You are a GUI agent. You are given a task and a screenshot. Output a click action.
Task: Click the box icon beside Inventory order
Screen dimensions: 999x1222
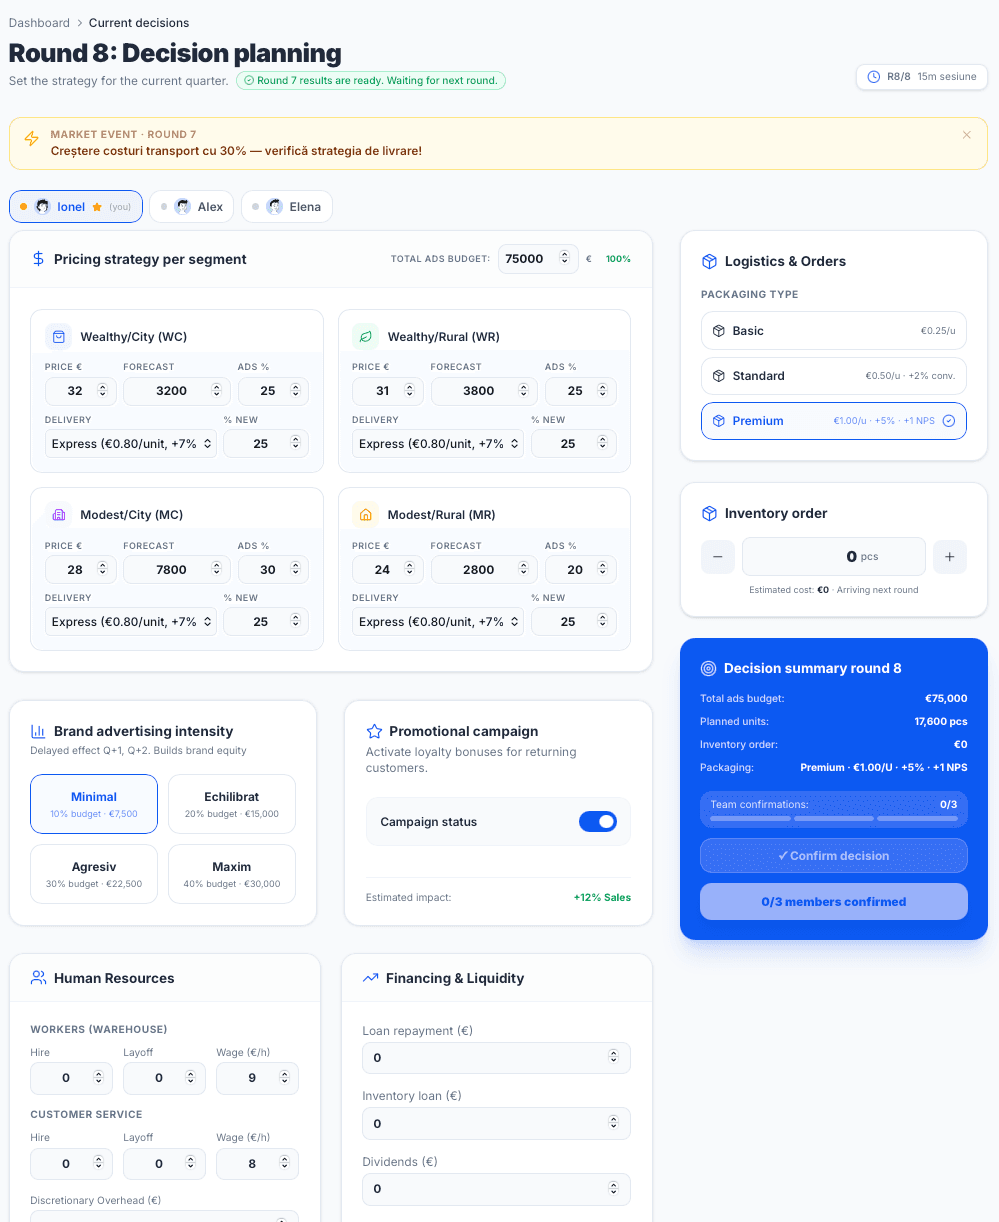tap(709, 513)
